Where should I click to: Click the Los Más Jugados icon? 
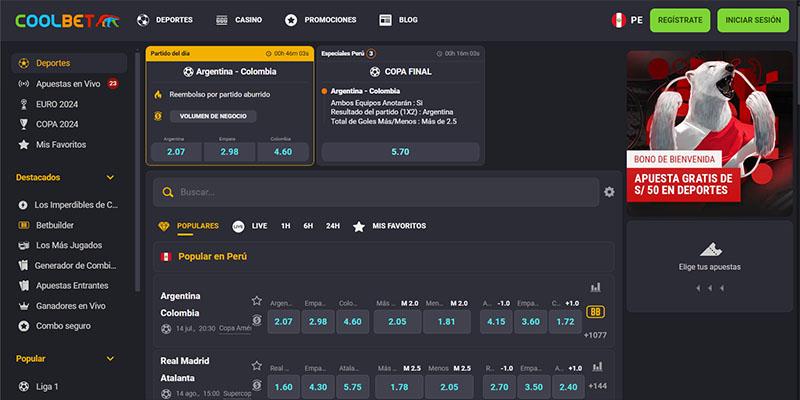pos(23,245)
